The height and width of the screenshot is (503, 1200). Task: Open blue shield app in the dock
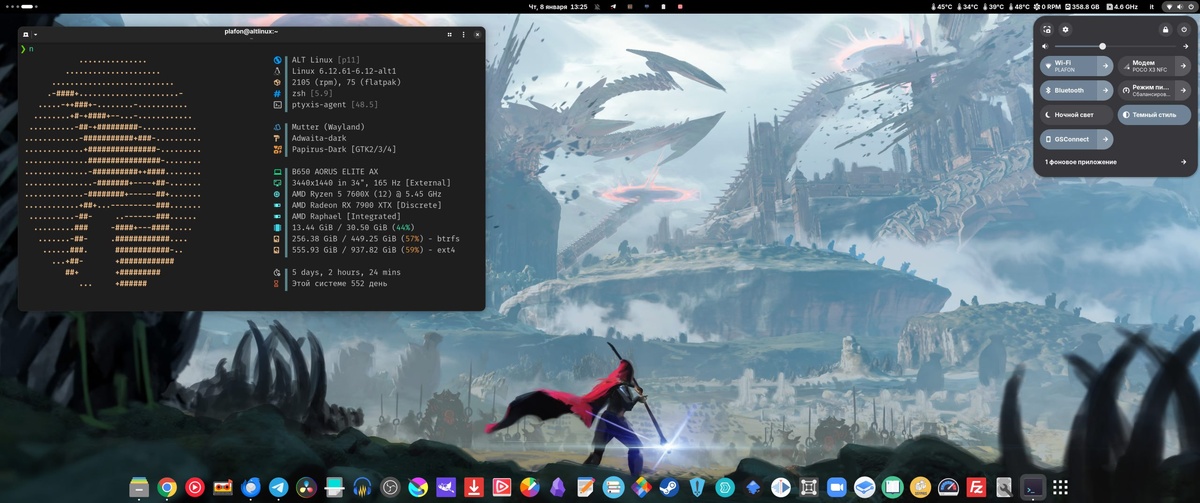pyautogui.click(x=697, y=487)
